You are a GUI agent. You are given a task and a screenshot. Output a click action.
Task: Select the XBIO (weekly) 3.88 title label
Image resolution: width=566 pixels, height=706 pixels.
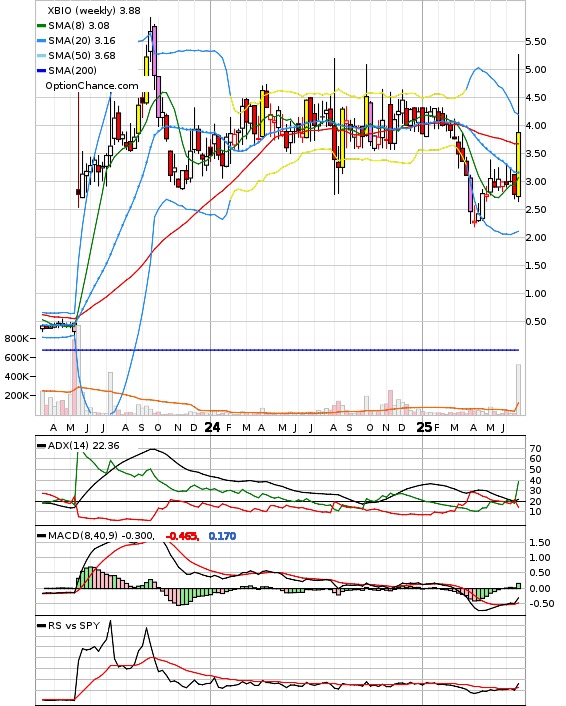[94, 10]
